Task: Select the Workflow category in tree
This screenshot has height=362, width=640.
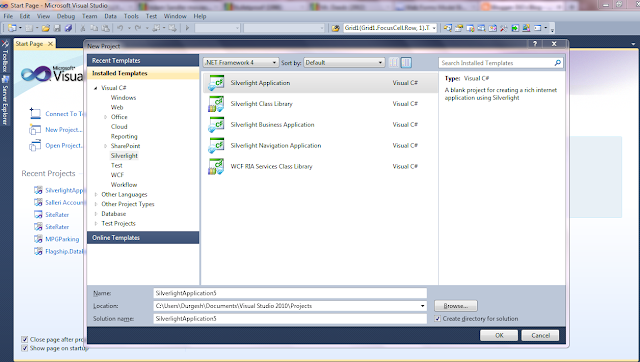Action: (124, 185)
